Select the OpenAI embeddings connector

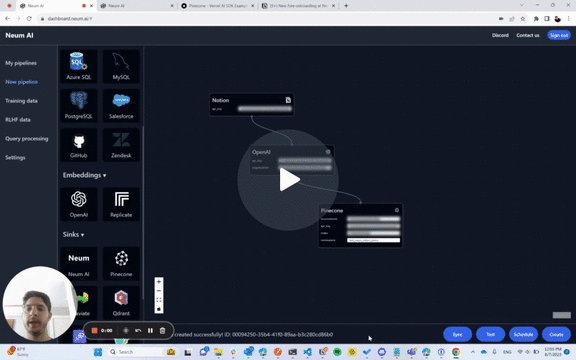(x=79, y=204)
